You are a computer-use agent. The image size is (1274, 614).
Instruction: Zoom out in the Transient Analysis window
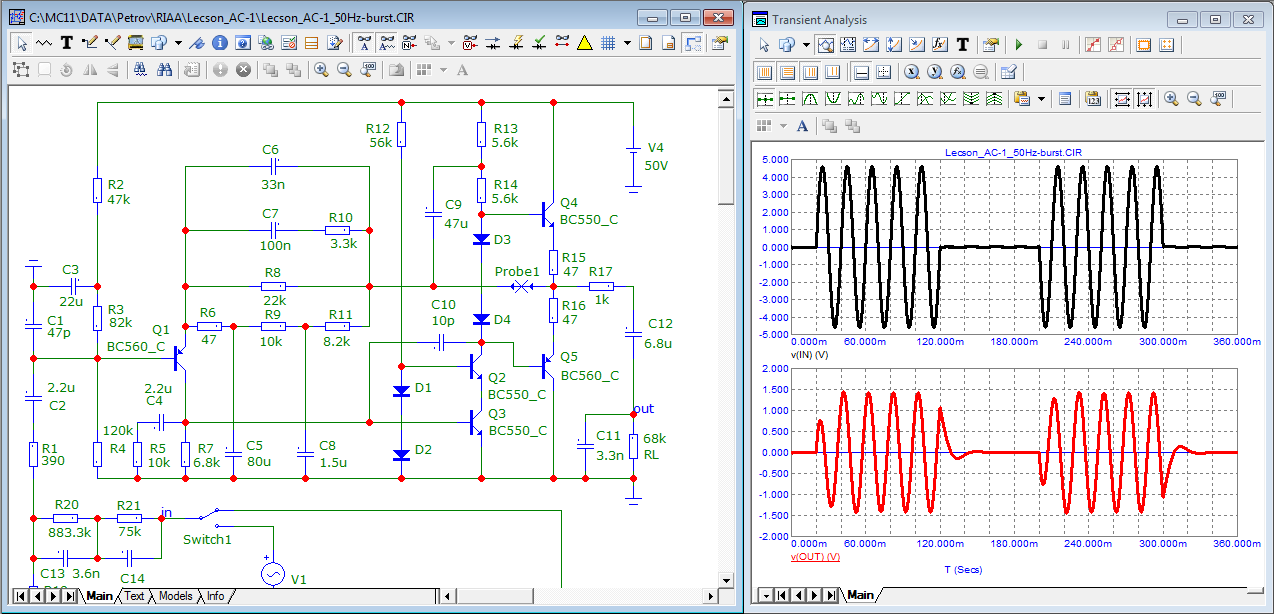click(x=1193, y=98)
